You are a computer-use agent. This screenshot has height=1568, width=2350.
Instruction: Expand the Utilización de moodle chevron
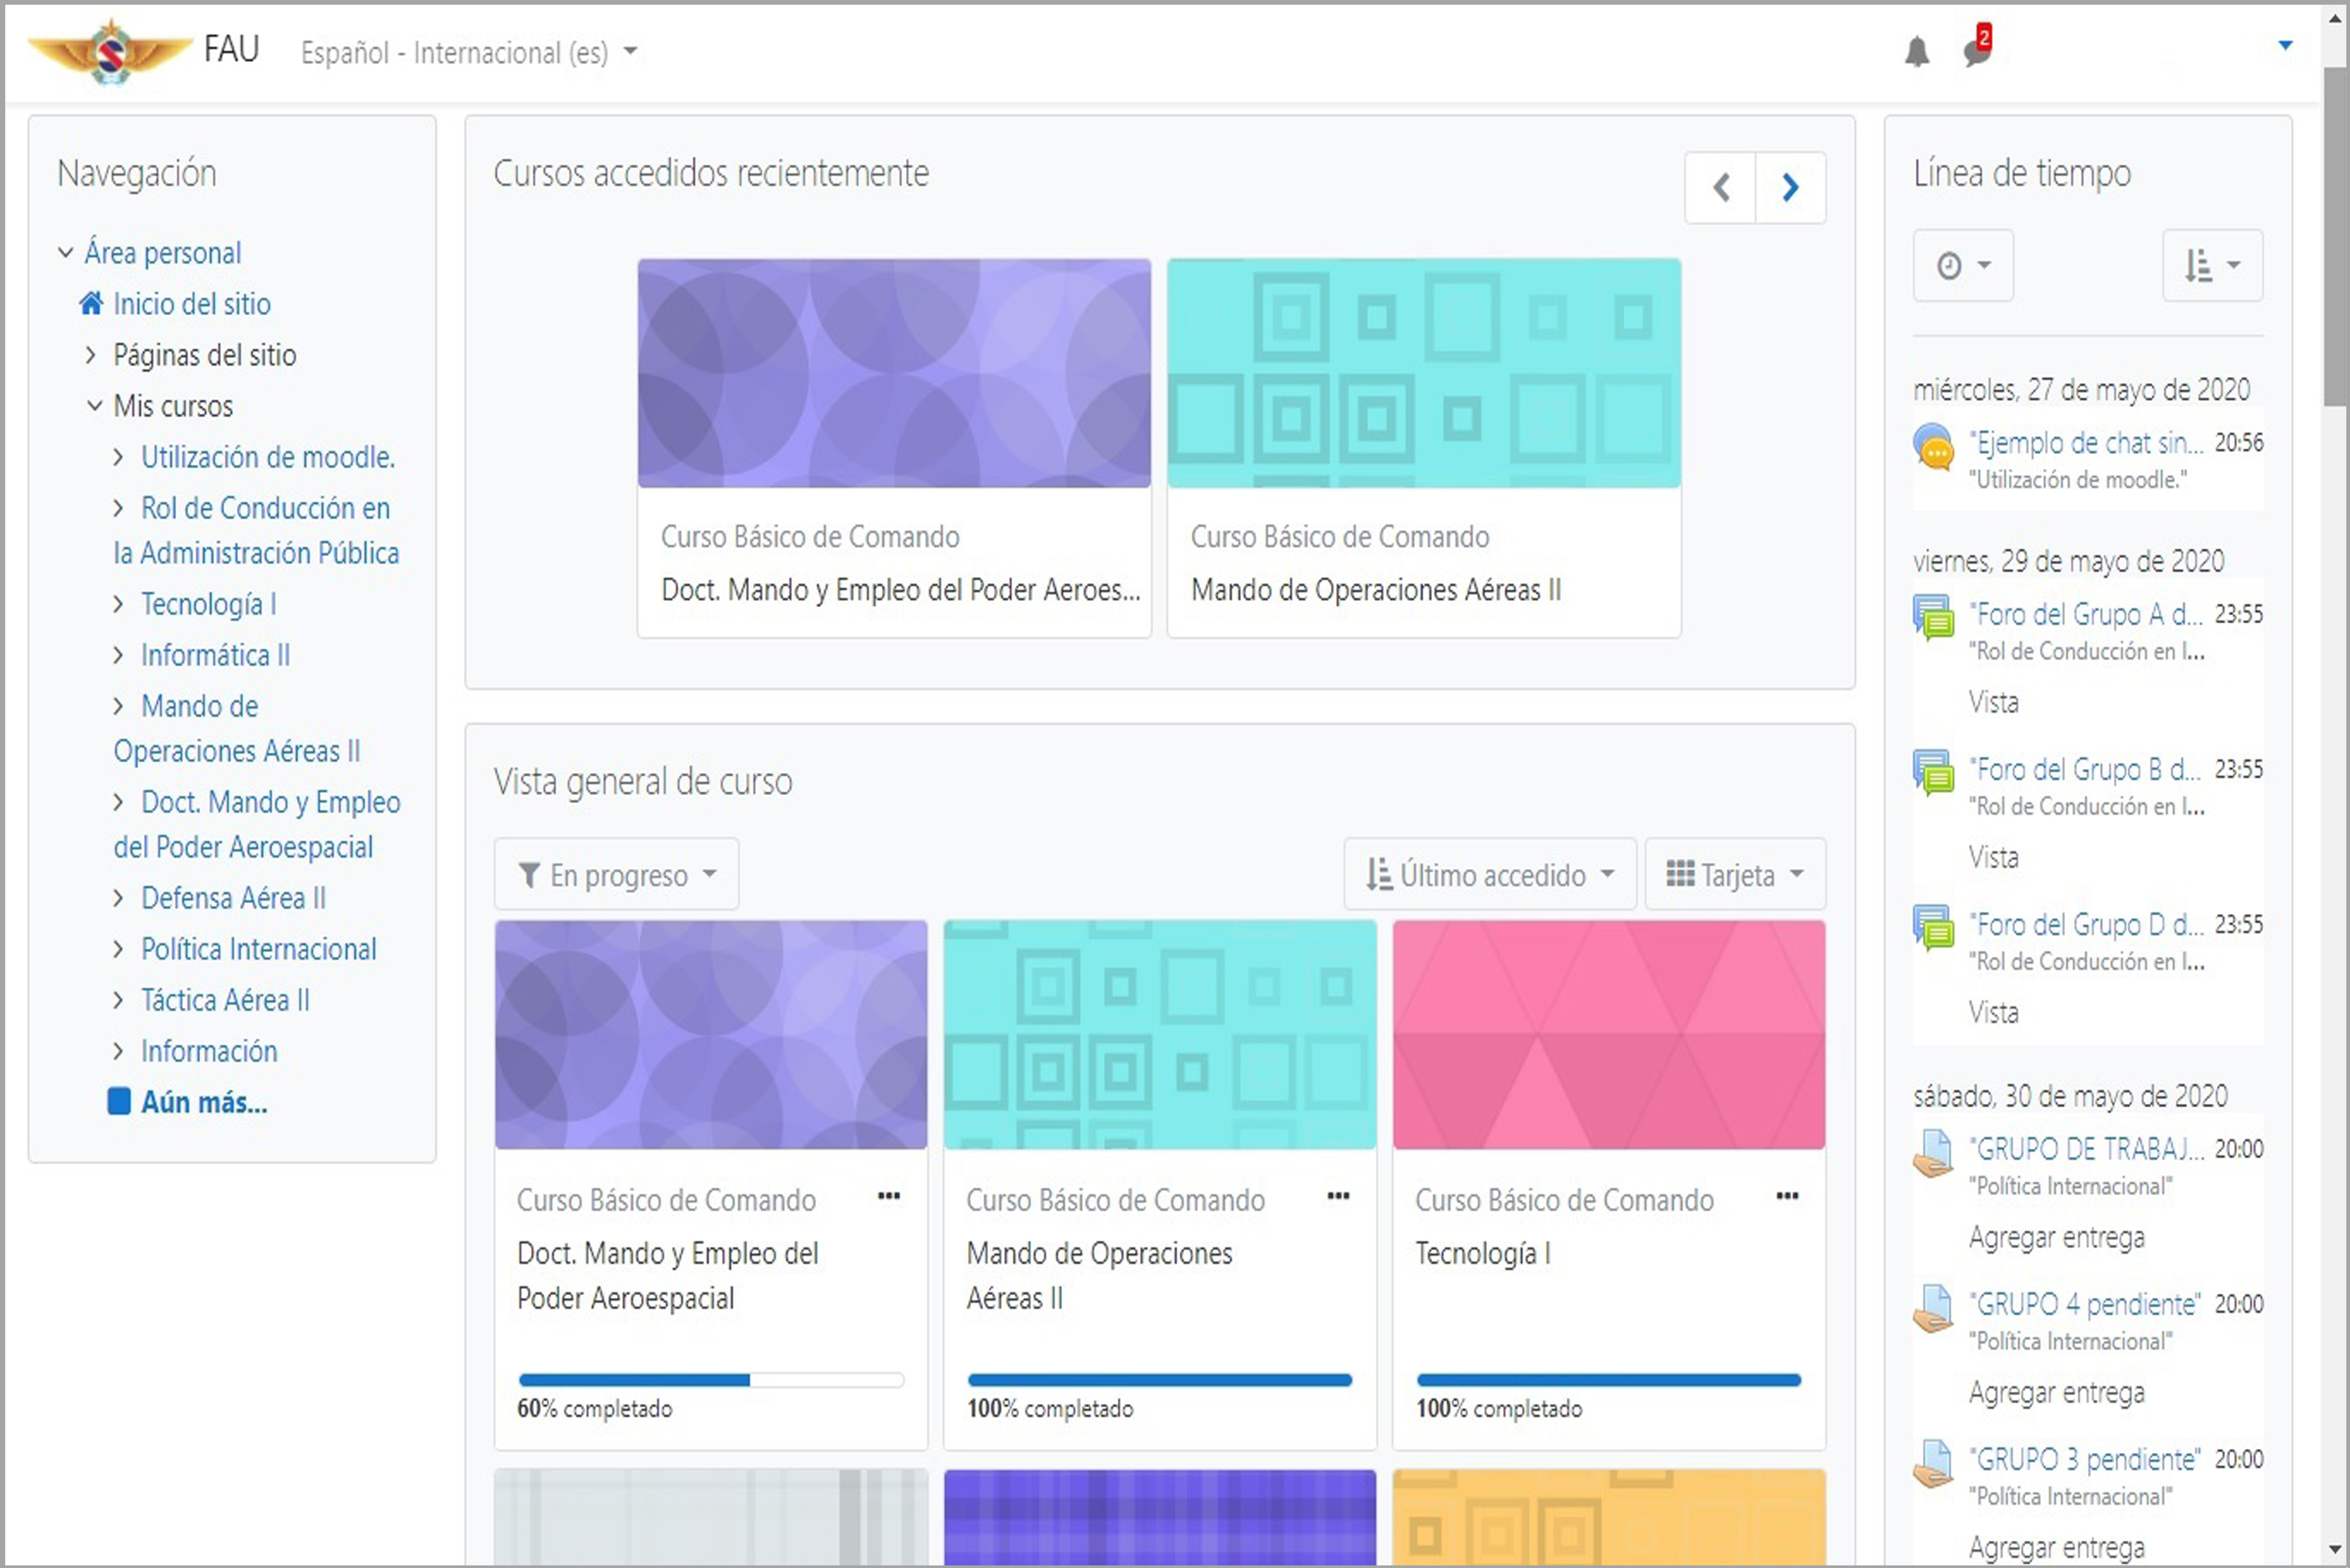[118, 457]
